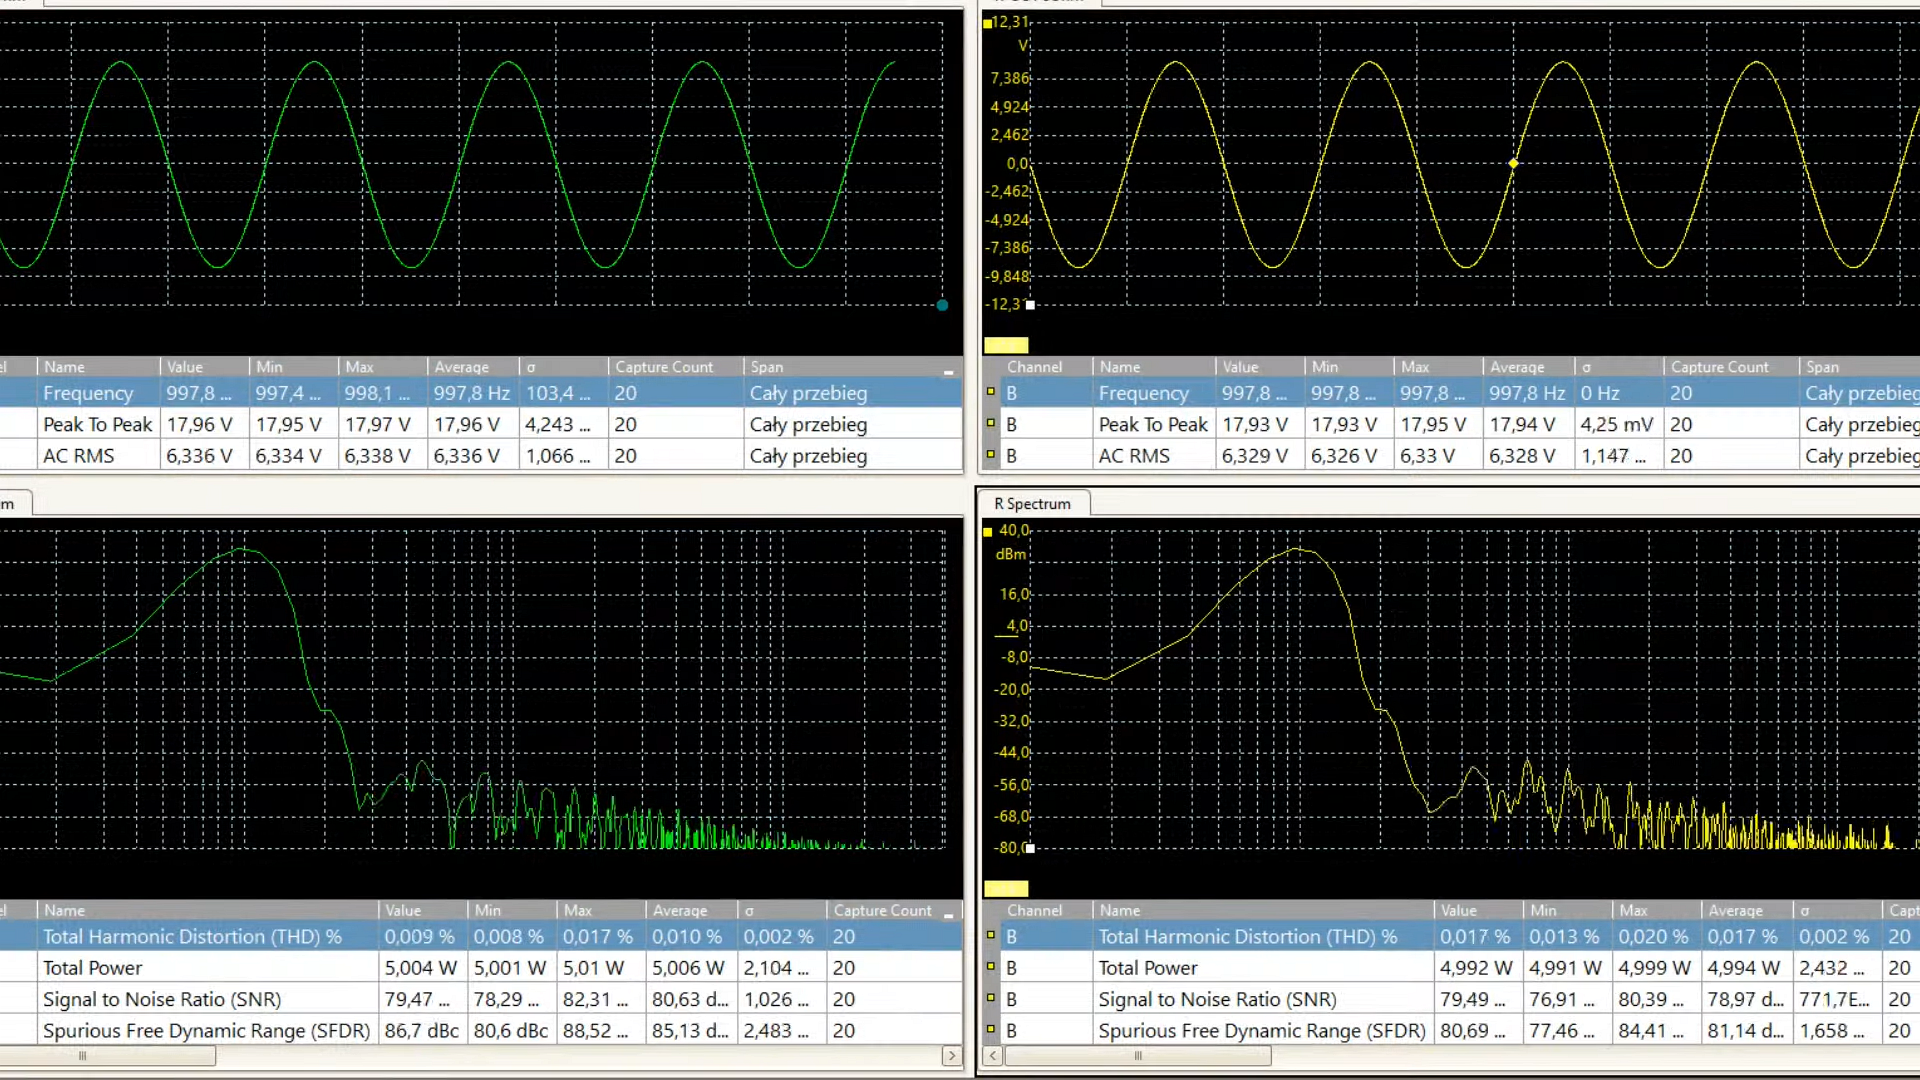Select Spurious Free Dynamic Range name in R Spectrum table
1920x1080 pixels.
click(1262, 1029)
